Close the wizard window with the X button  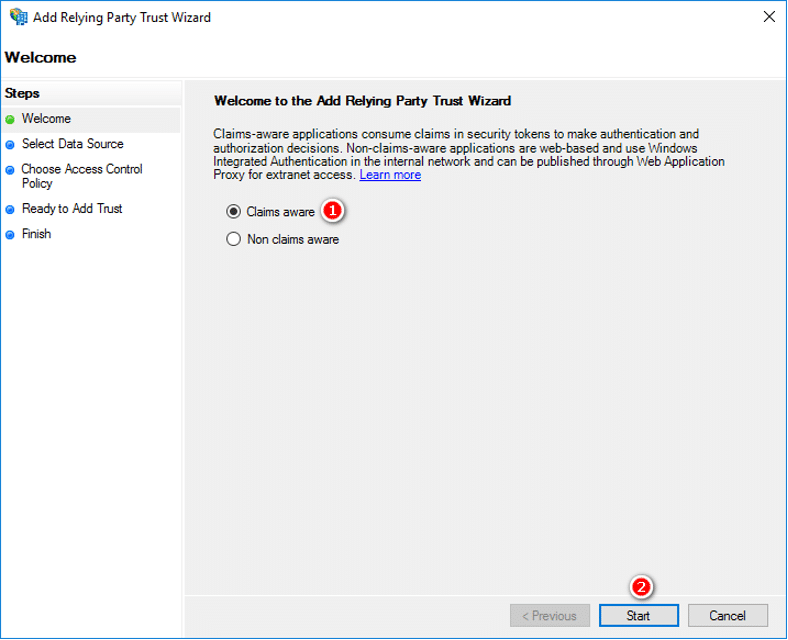768,17
